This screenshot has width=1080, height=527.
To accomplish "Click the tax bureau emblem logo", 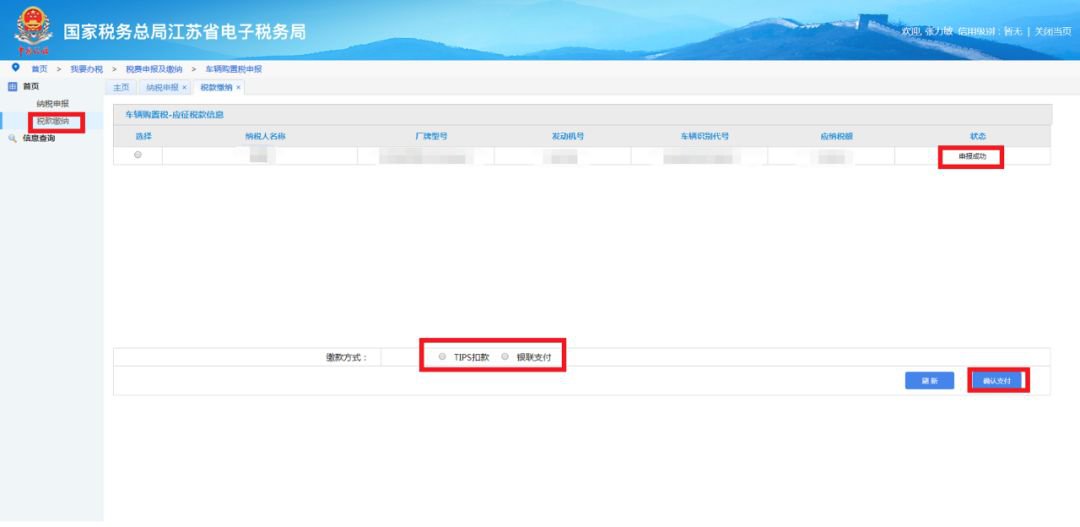I will 33,30.
